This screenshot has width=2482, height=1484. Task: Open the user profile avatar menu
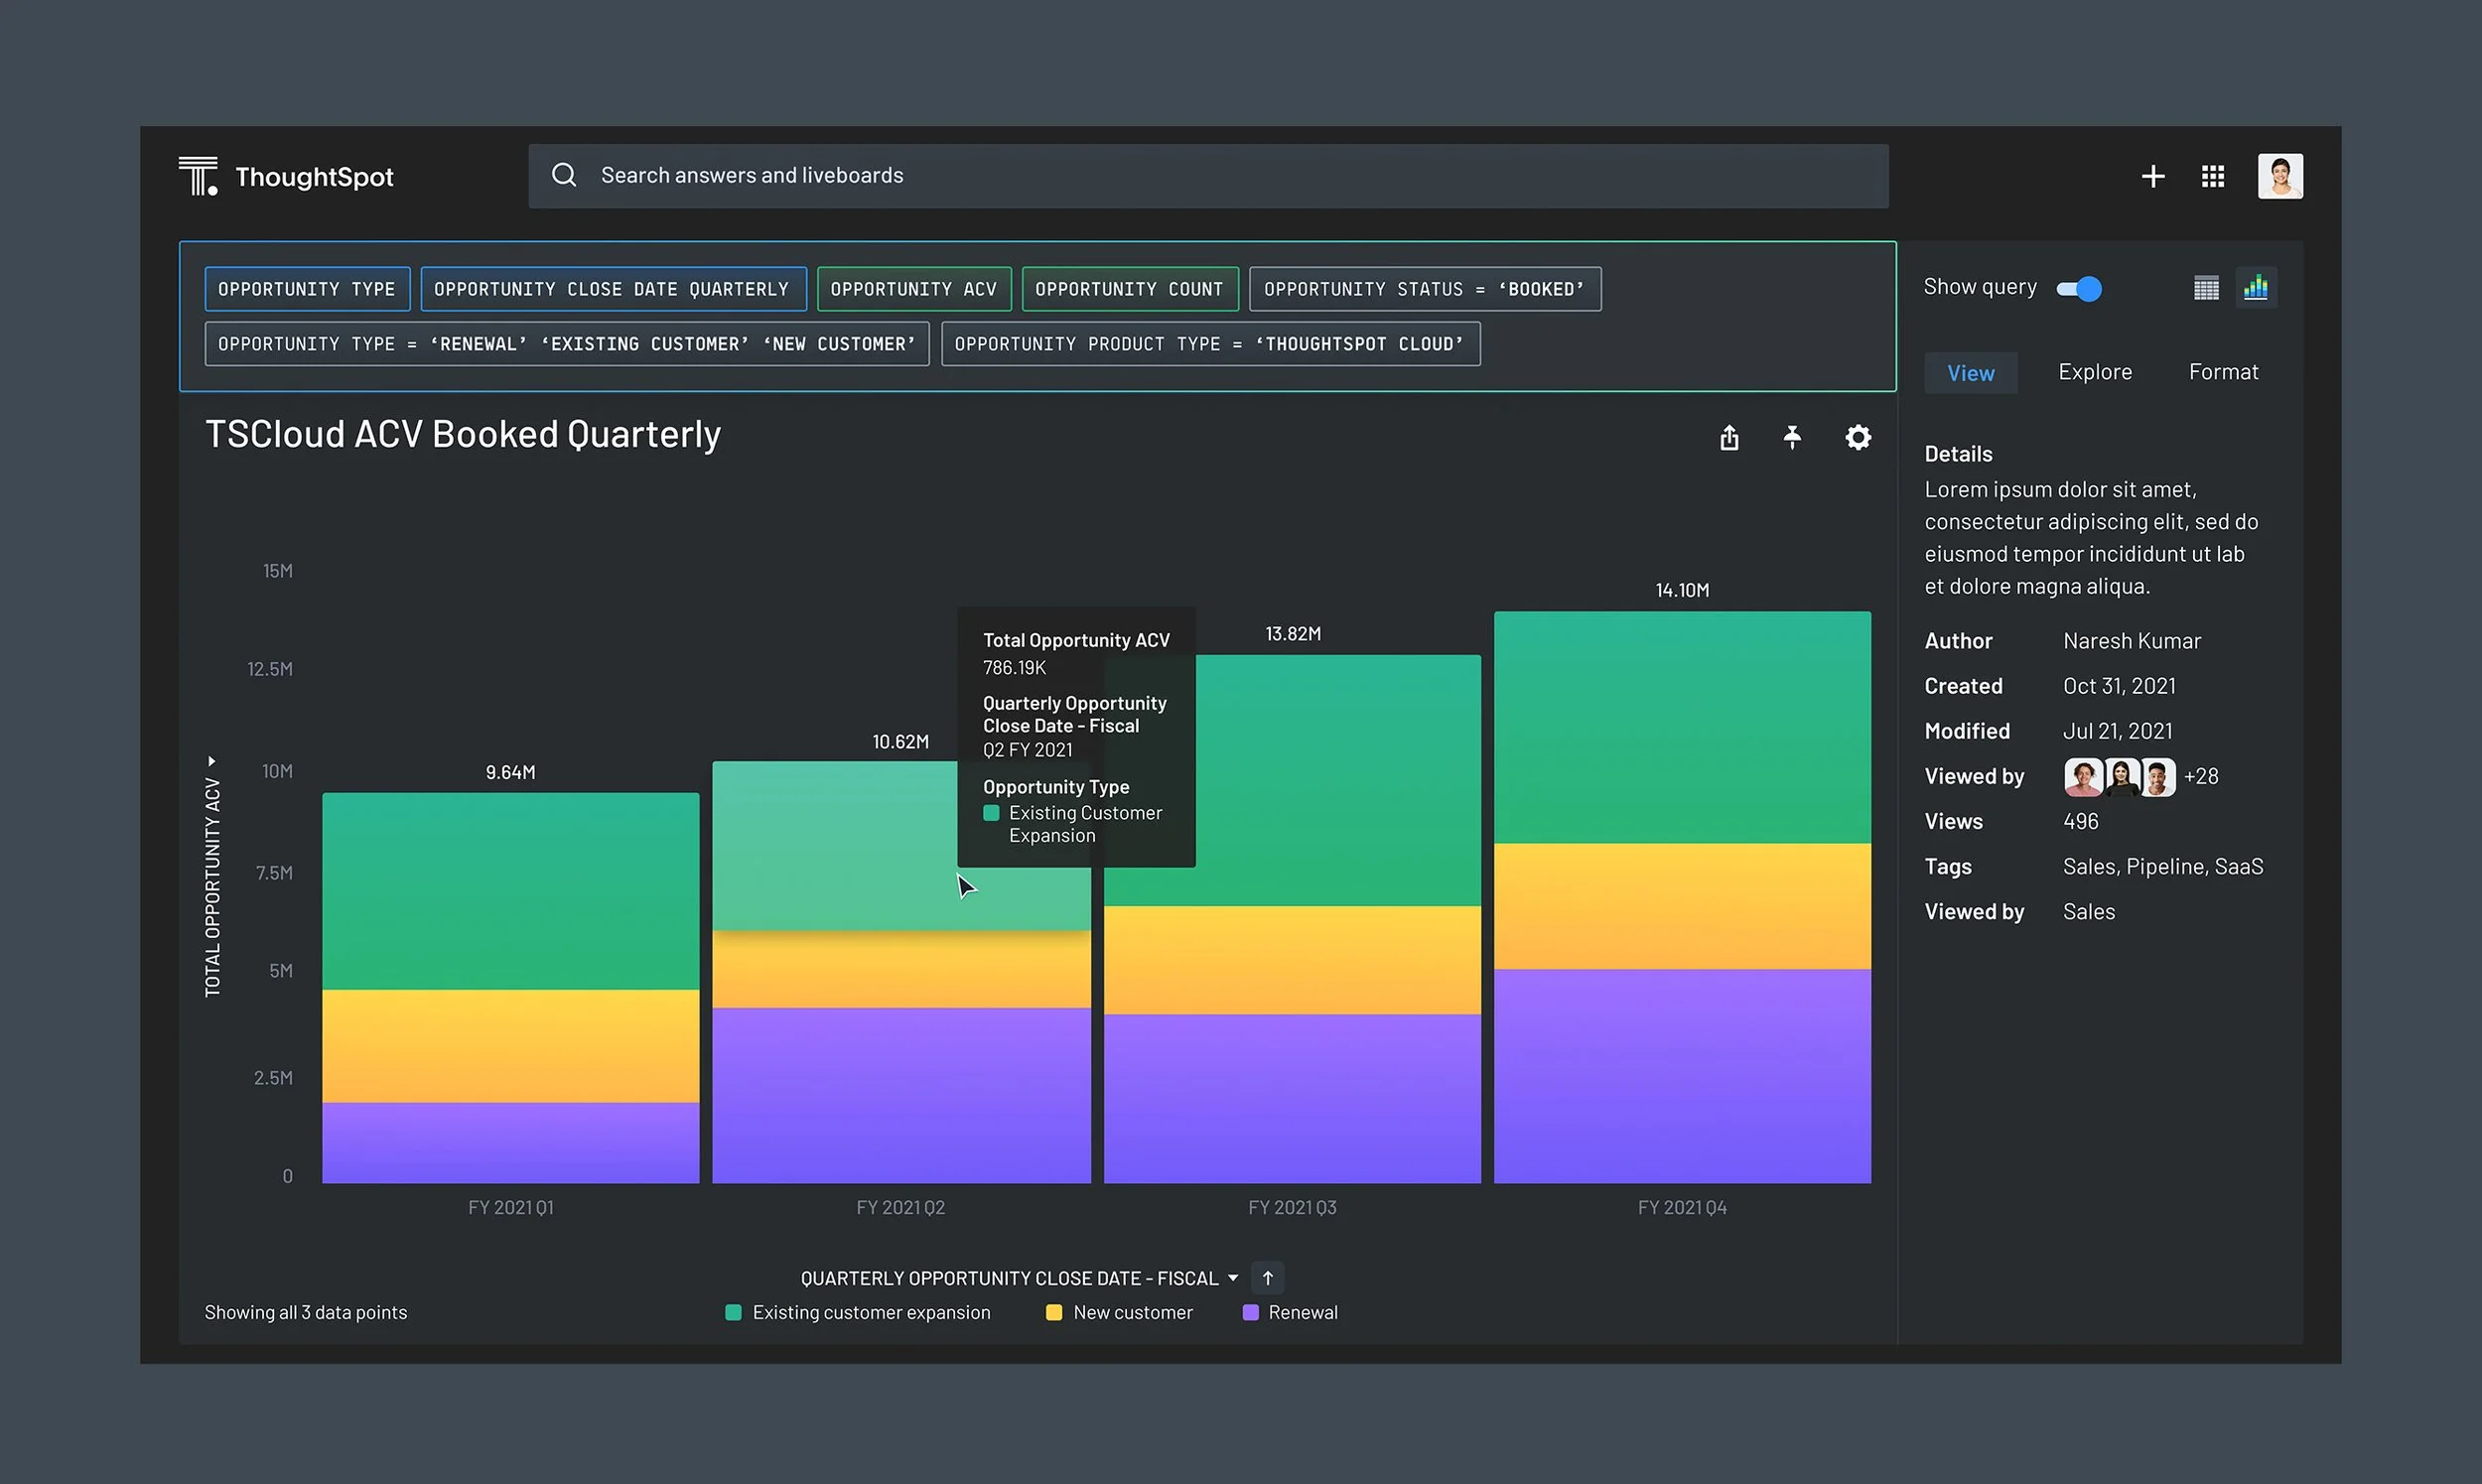click(2280, 176)
